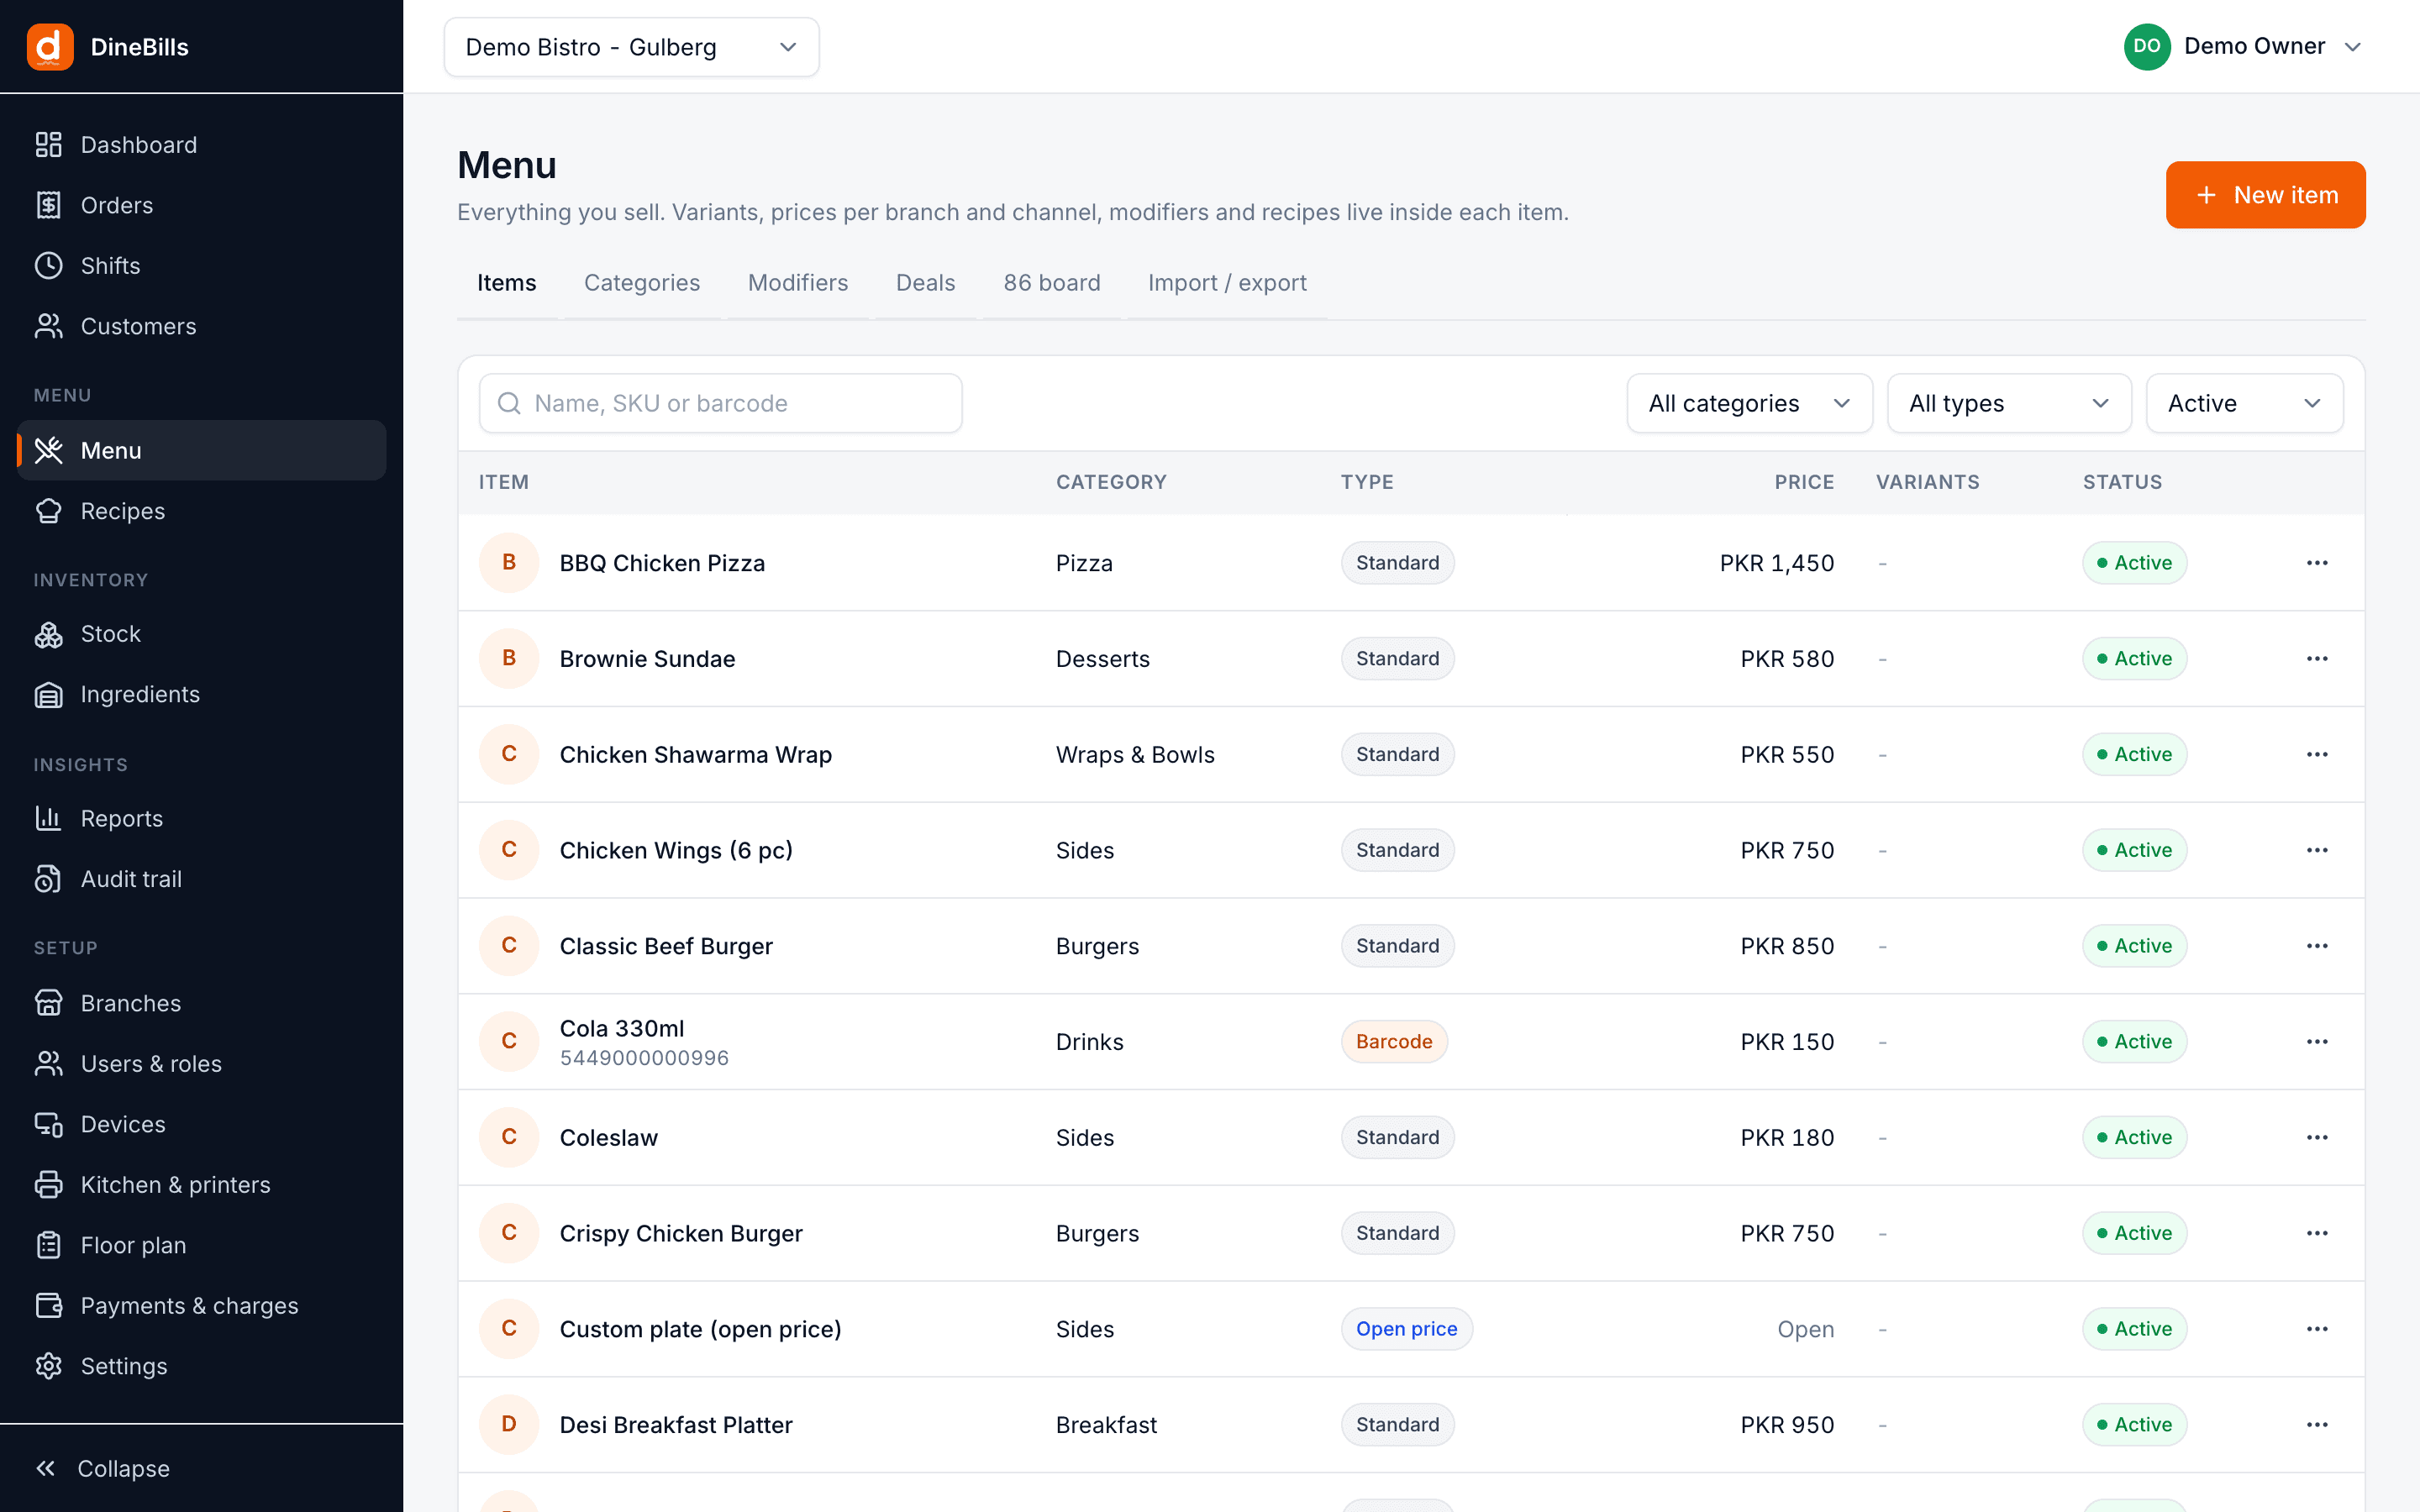This screenshot has height=1512, width=2420.
Task: Focus the Name, SKU or barcode search
Action: [x=720, y=403]
